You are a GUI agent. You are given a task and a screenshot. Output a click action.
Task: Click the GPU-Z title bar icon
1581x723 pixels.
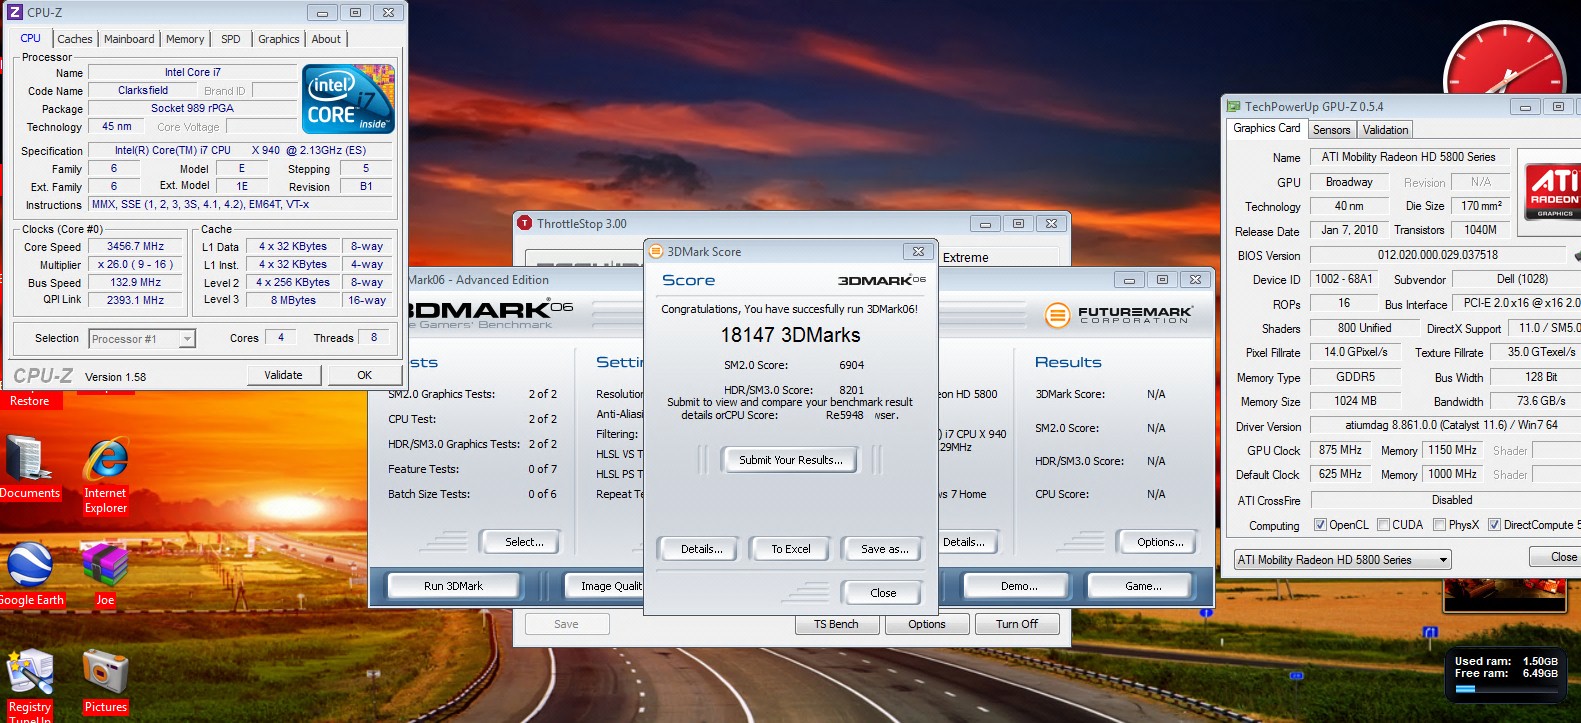[x=1234, y=106]
